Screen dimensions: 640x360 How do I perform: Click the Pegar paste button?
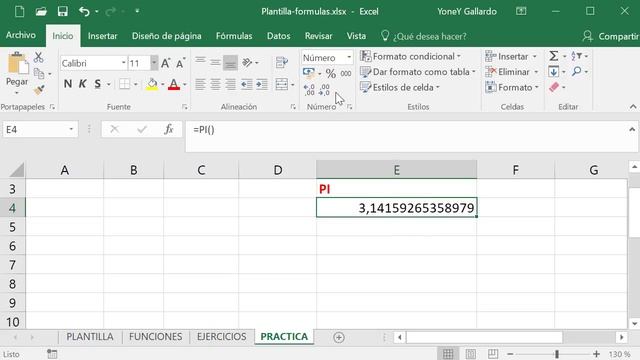17,82
